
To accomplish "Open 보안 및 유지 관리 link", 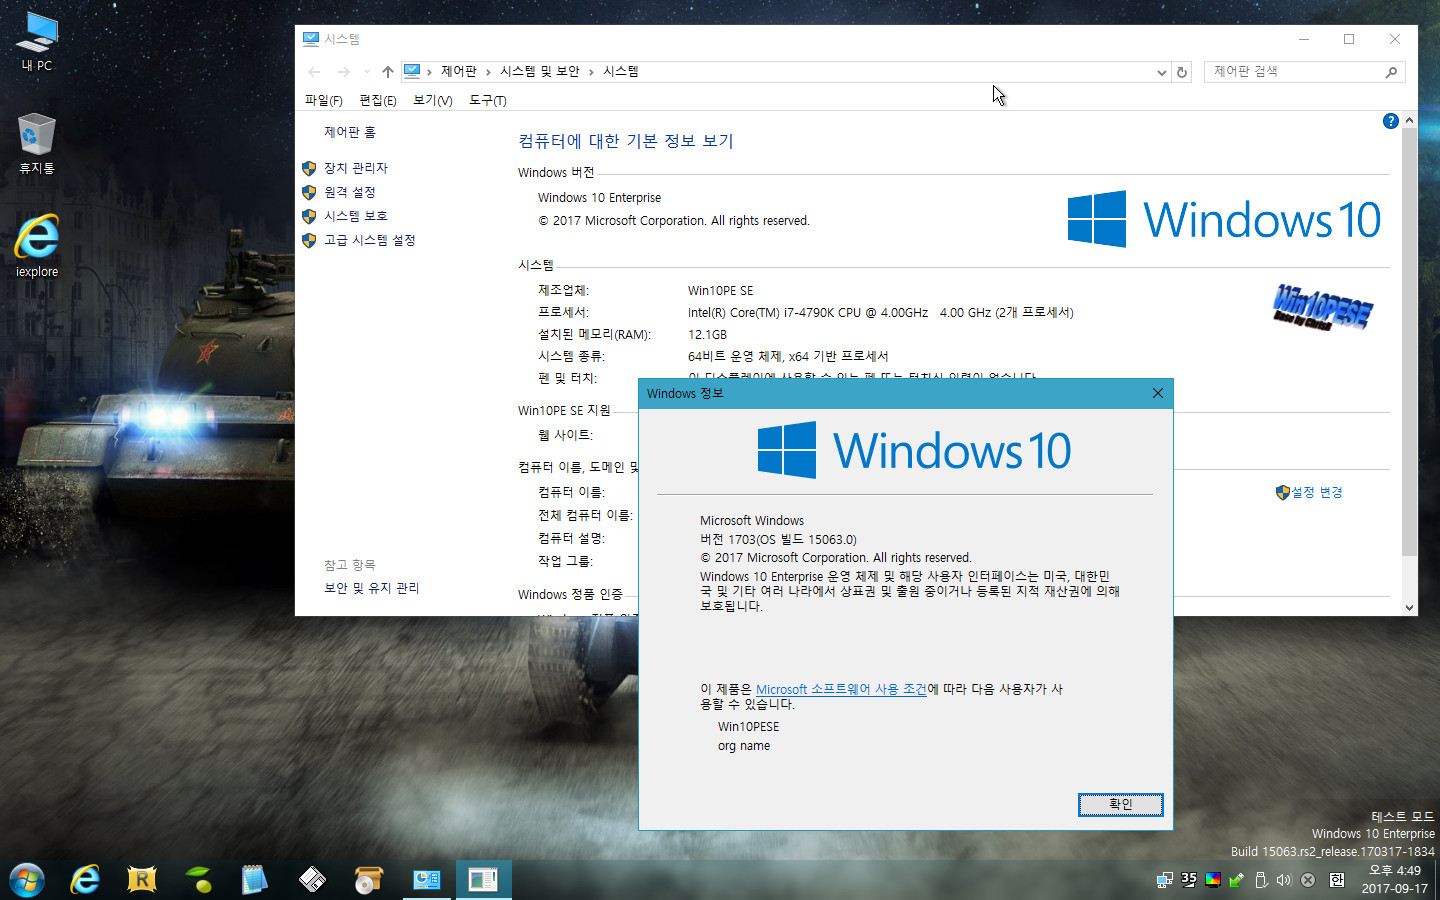I will pyautogui.click(x=372, y=588).
